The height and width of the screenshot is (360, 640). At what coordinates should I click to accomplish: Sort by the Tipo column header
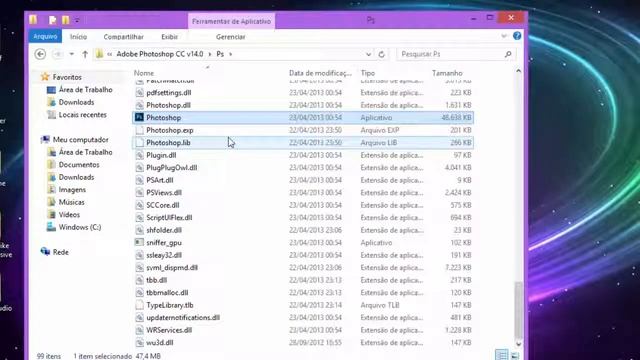click(x=367, y=73)
